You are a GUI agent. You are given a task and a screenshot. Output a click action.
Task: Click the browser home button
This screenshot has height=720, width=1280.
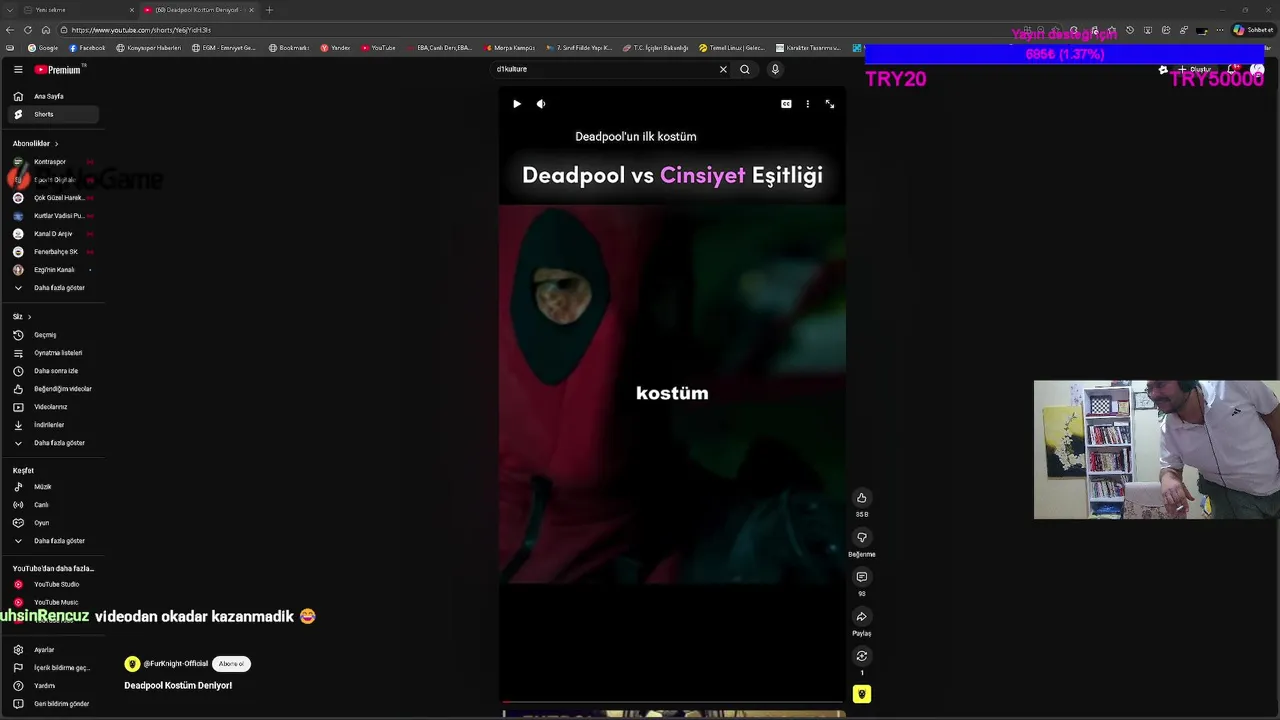click(x=45, y=30)
